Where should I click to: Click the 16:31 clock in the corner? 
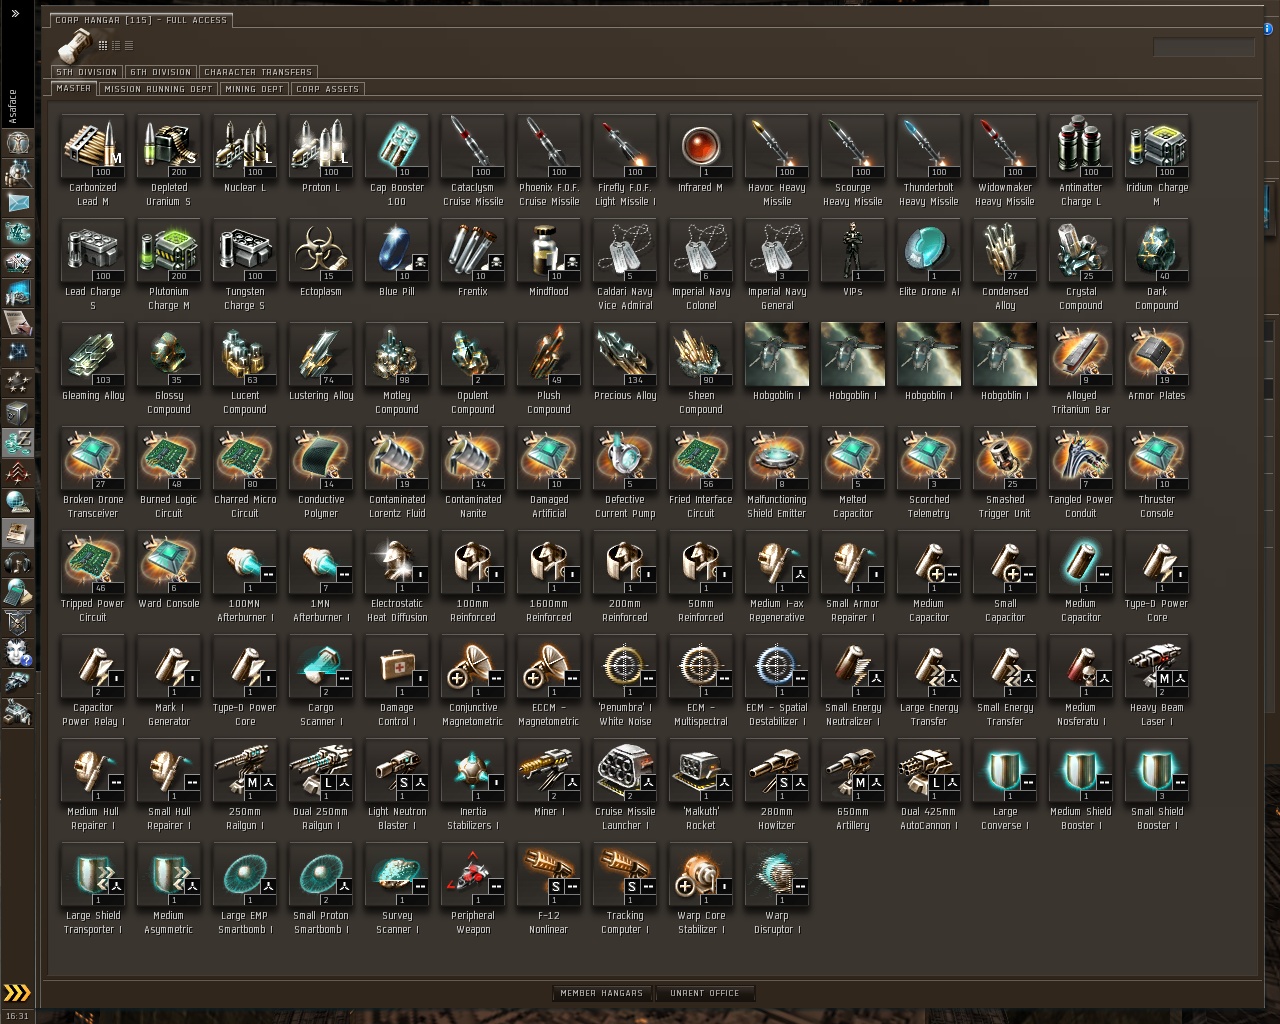click(17, 1016)
